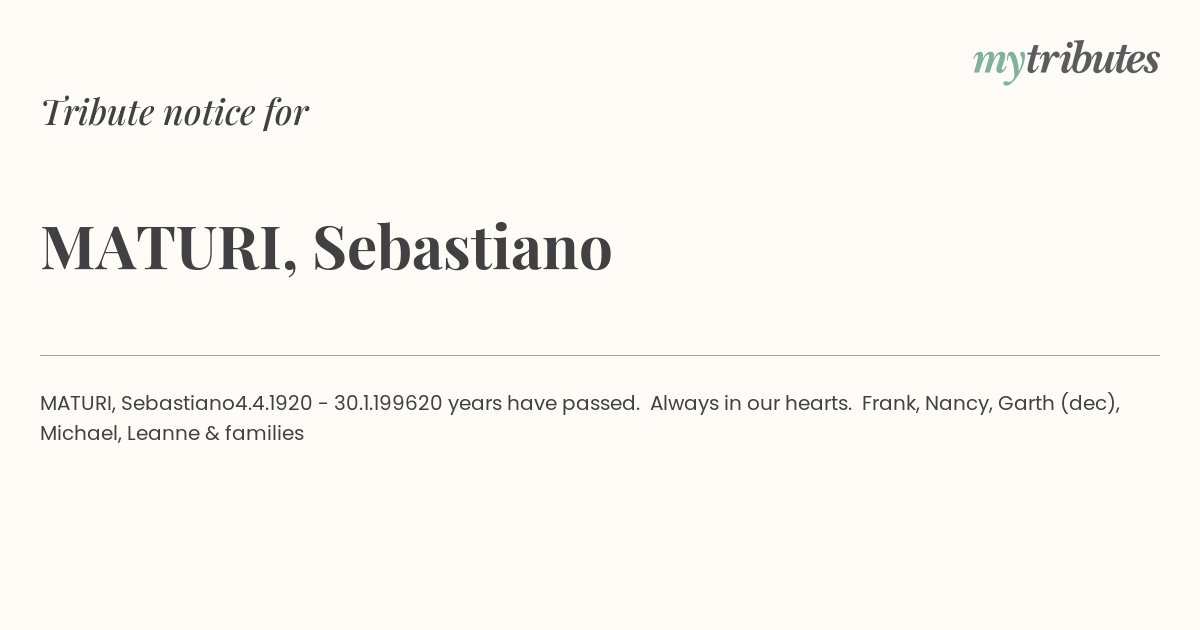
Task: Click "MATURI," at start of body text
Action: [x=77, y=404]
